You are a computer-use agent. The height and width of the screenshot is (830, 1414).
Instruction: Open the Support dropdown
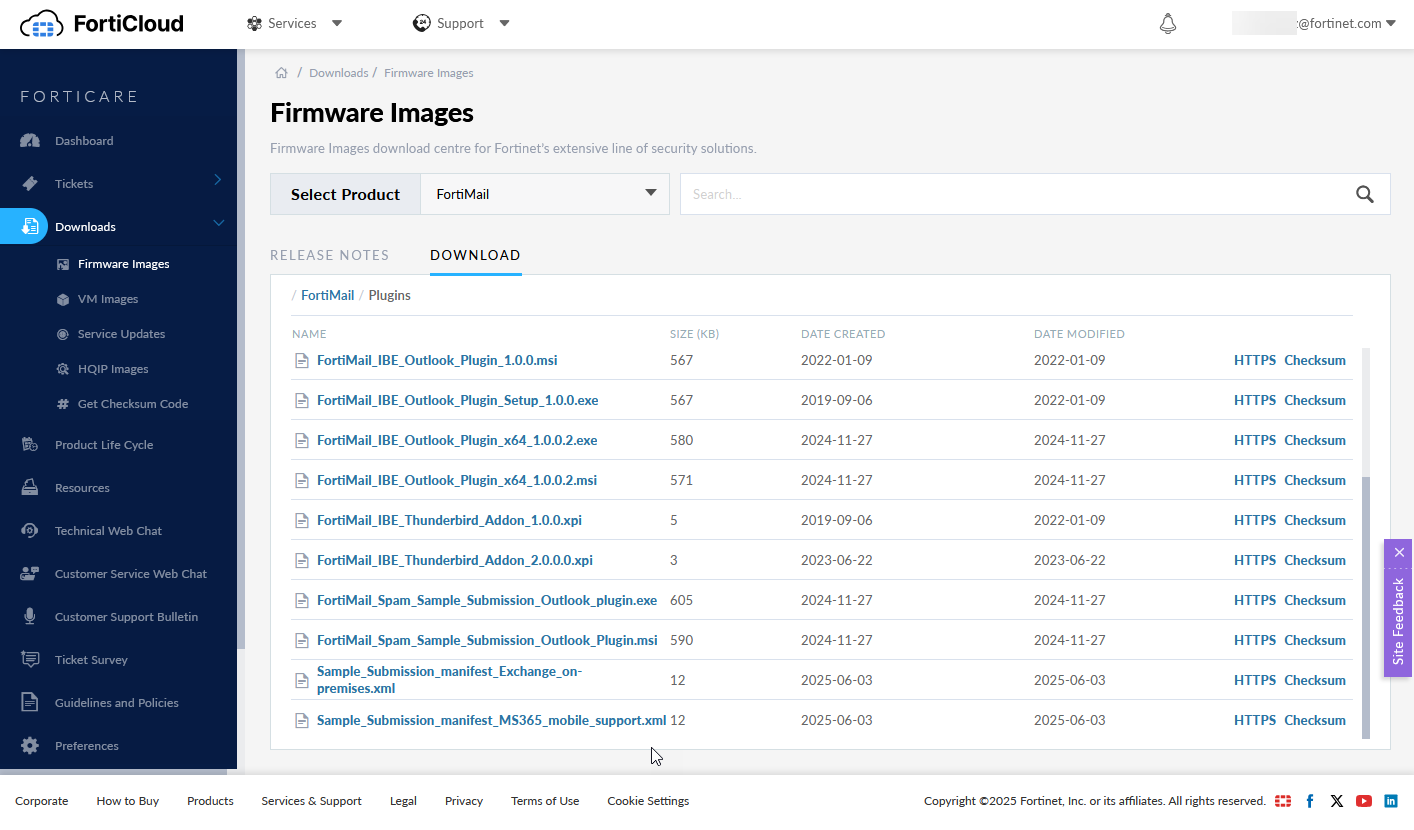pos(461,22)
